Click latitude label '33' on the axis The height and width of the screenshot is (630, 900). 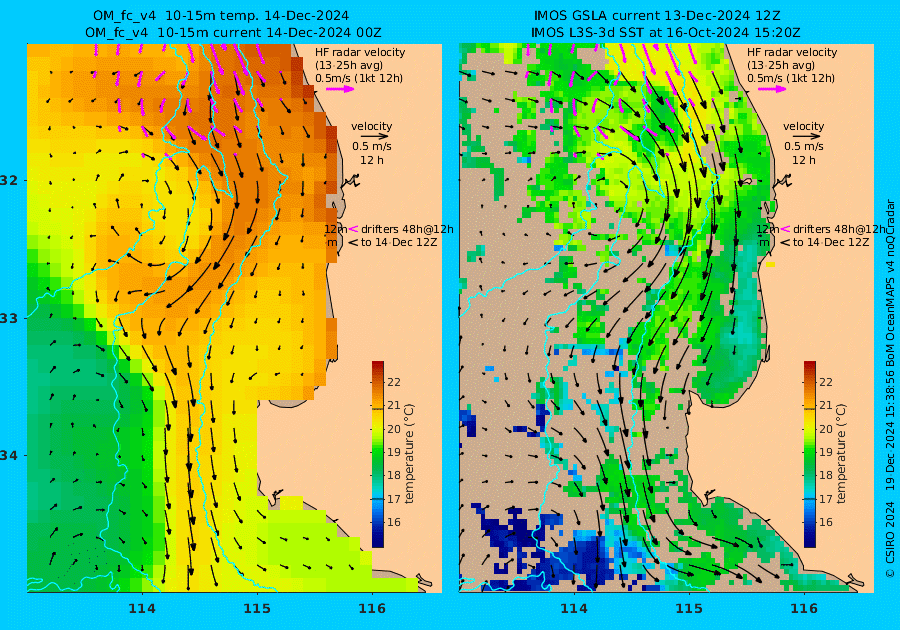pos(9,318)
